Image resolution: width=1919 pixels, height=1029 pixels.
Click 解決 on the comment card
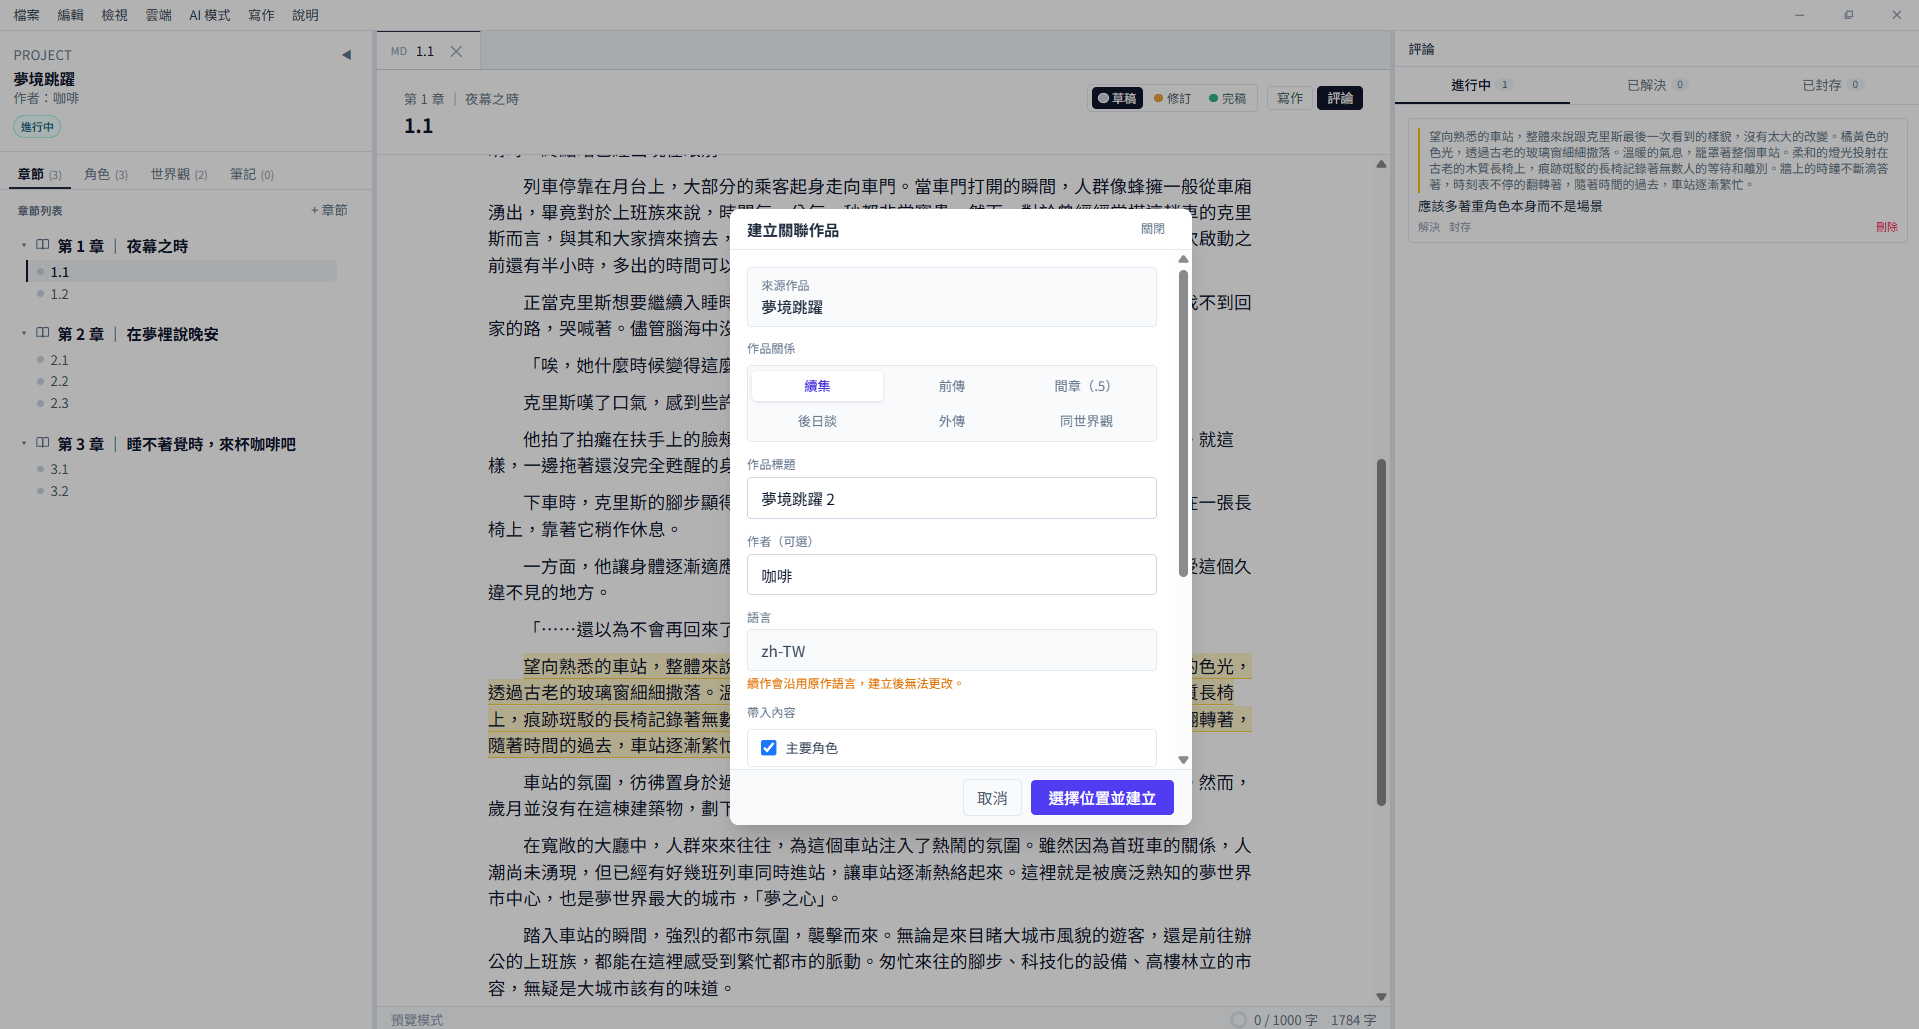[1429, 227]
